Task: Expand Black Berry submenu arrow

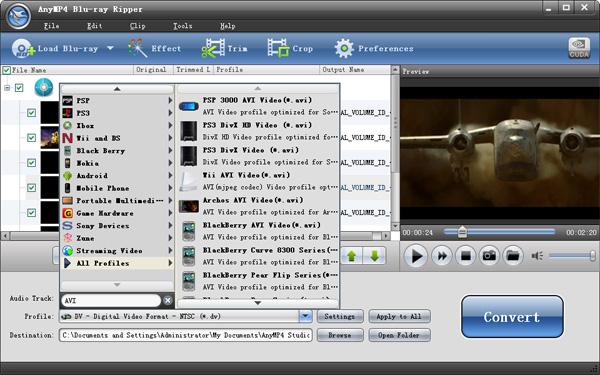Action: click(x=170, y=151)
